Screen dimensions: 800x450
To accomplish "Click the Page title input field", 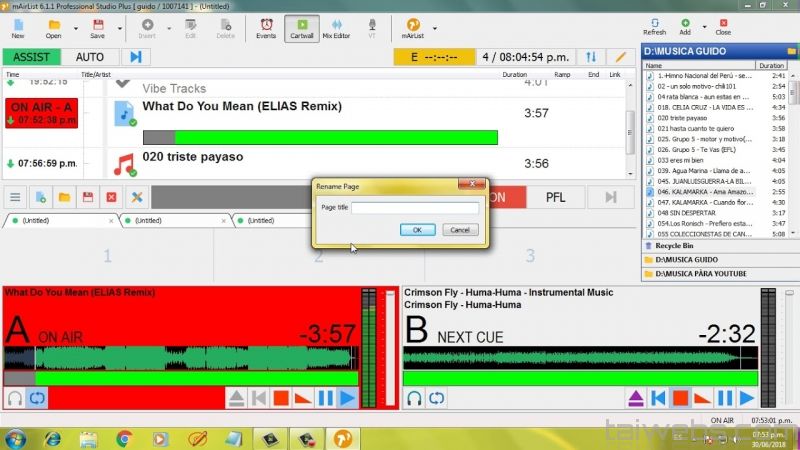I will click(x=415, y=208).
